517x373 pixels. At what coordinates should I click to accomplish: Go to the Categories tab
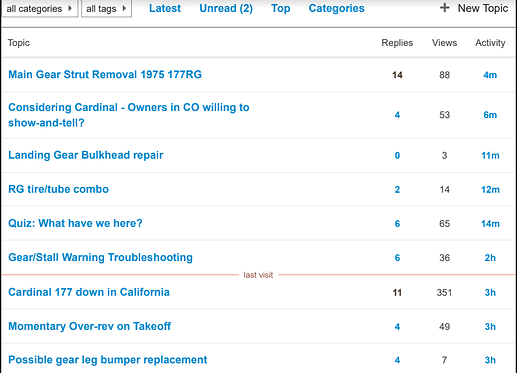coord(336,8)
